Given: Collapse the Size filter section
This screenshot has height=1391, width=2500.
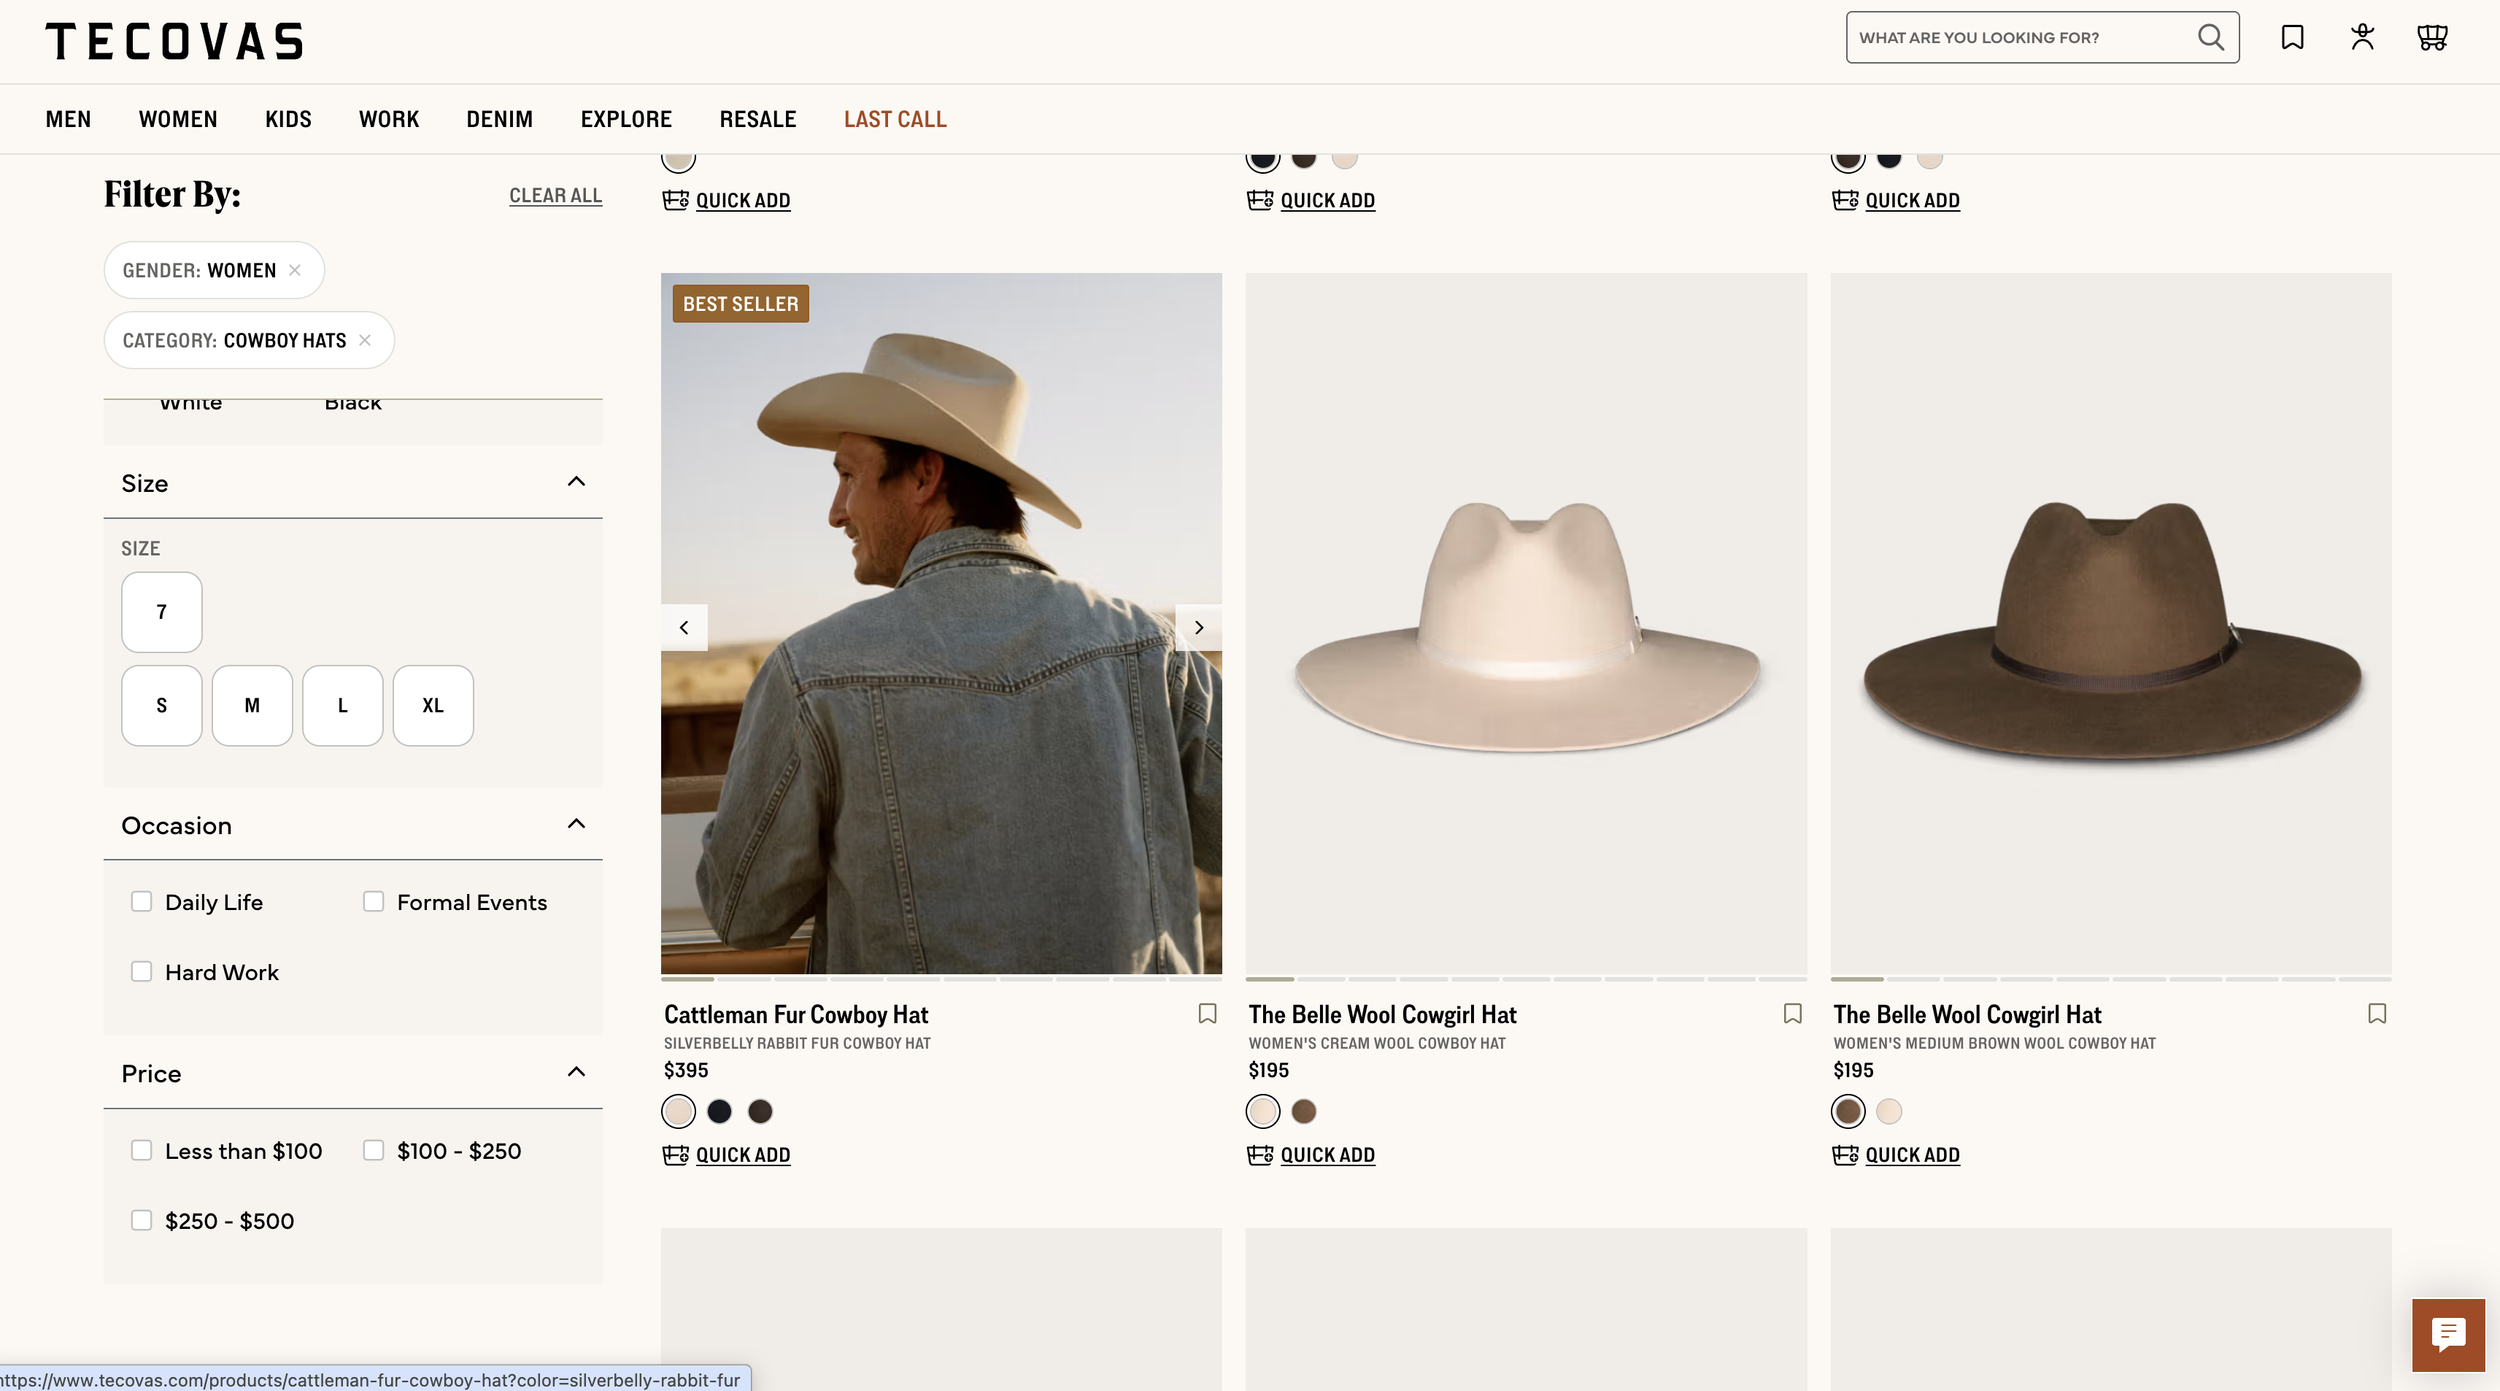Looking at the screenshot, I should point(576,482).
